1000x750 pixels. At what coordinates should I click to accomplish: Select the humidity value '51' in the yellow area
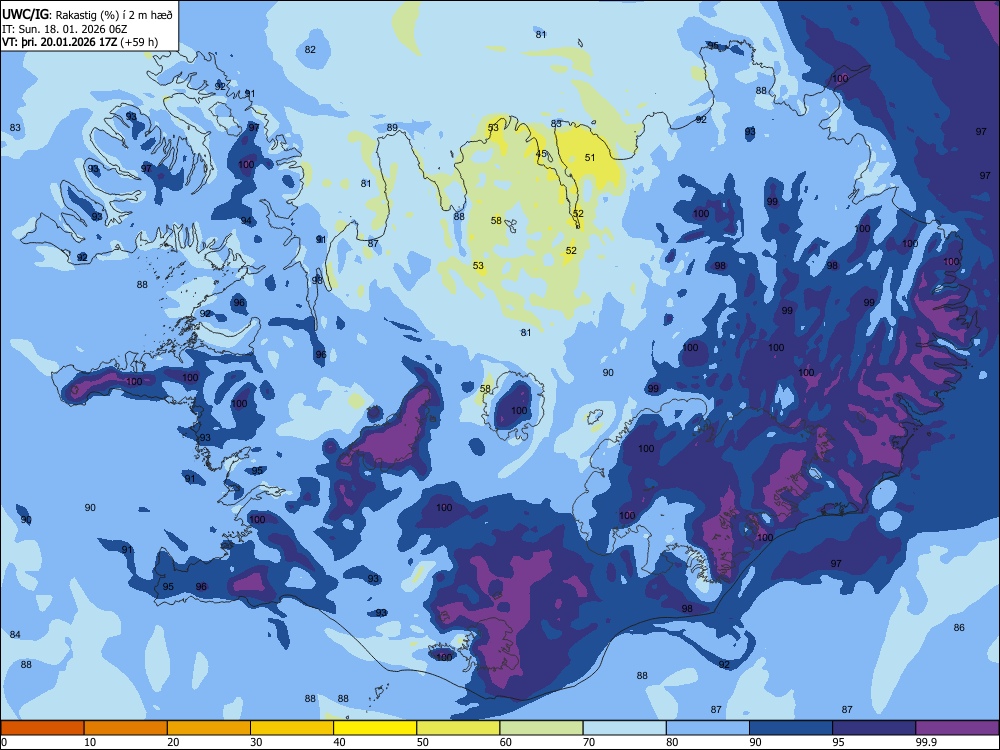click(590, 158)
